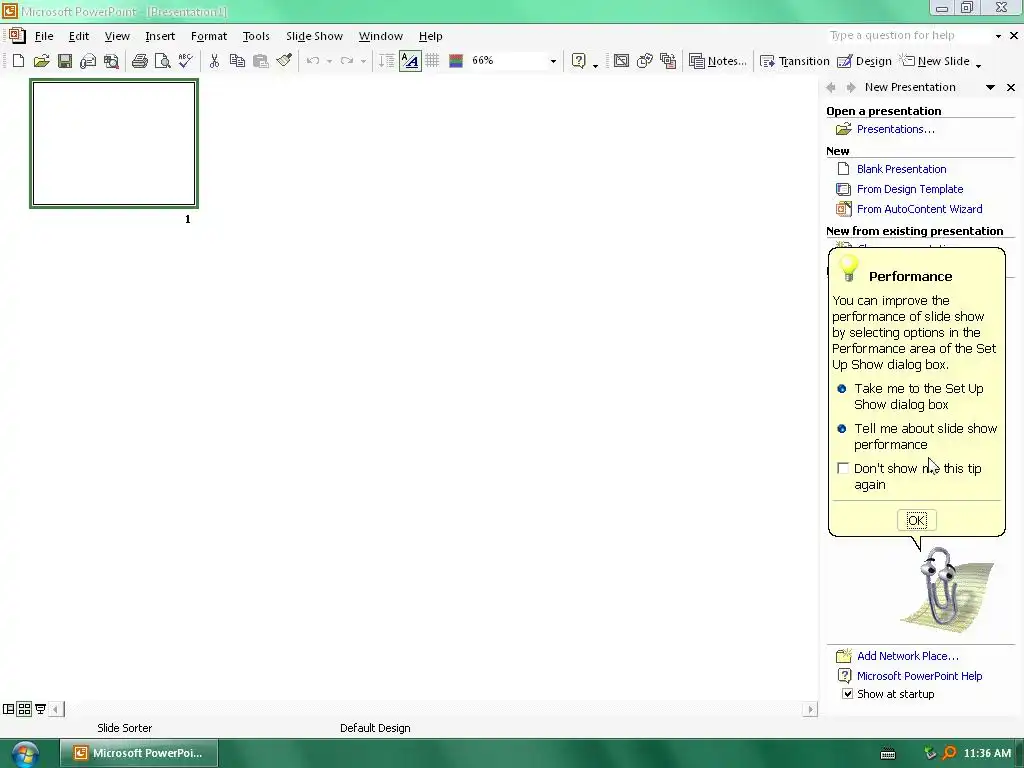
Task: Click the Redo arrow icon
Action: click(347, 61)
